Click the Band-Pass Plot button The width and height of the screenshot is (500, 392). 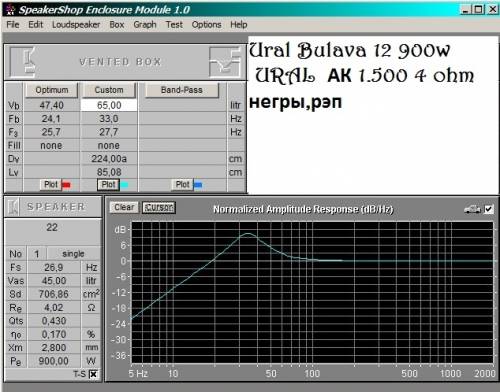pos(182,185)
